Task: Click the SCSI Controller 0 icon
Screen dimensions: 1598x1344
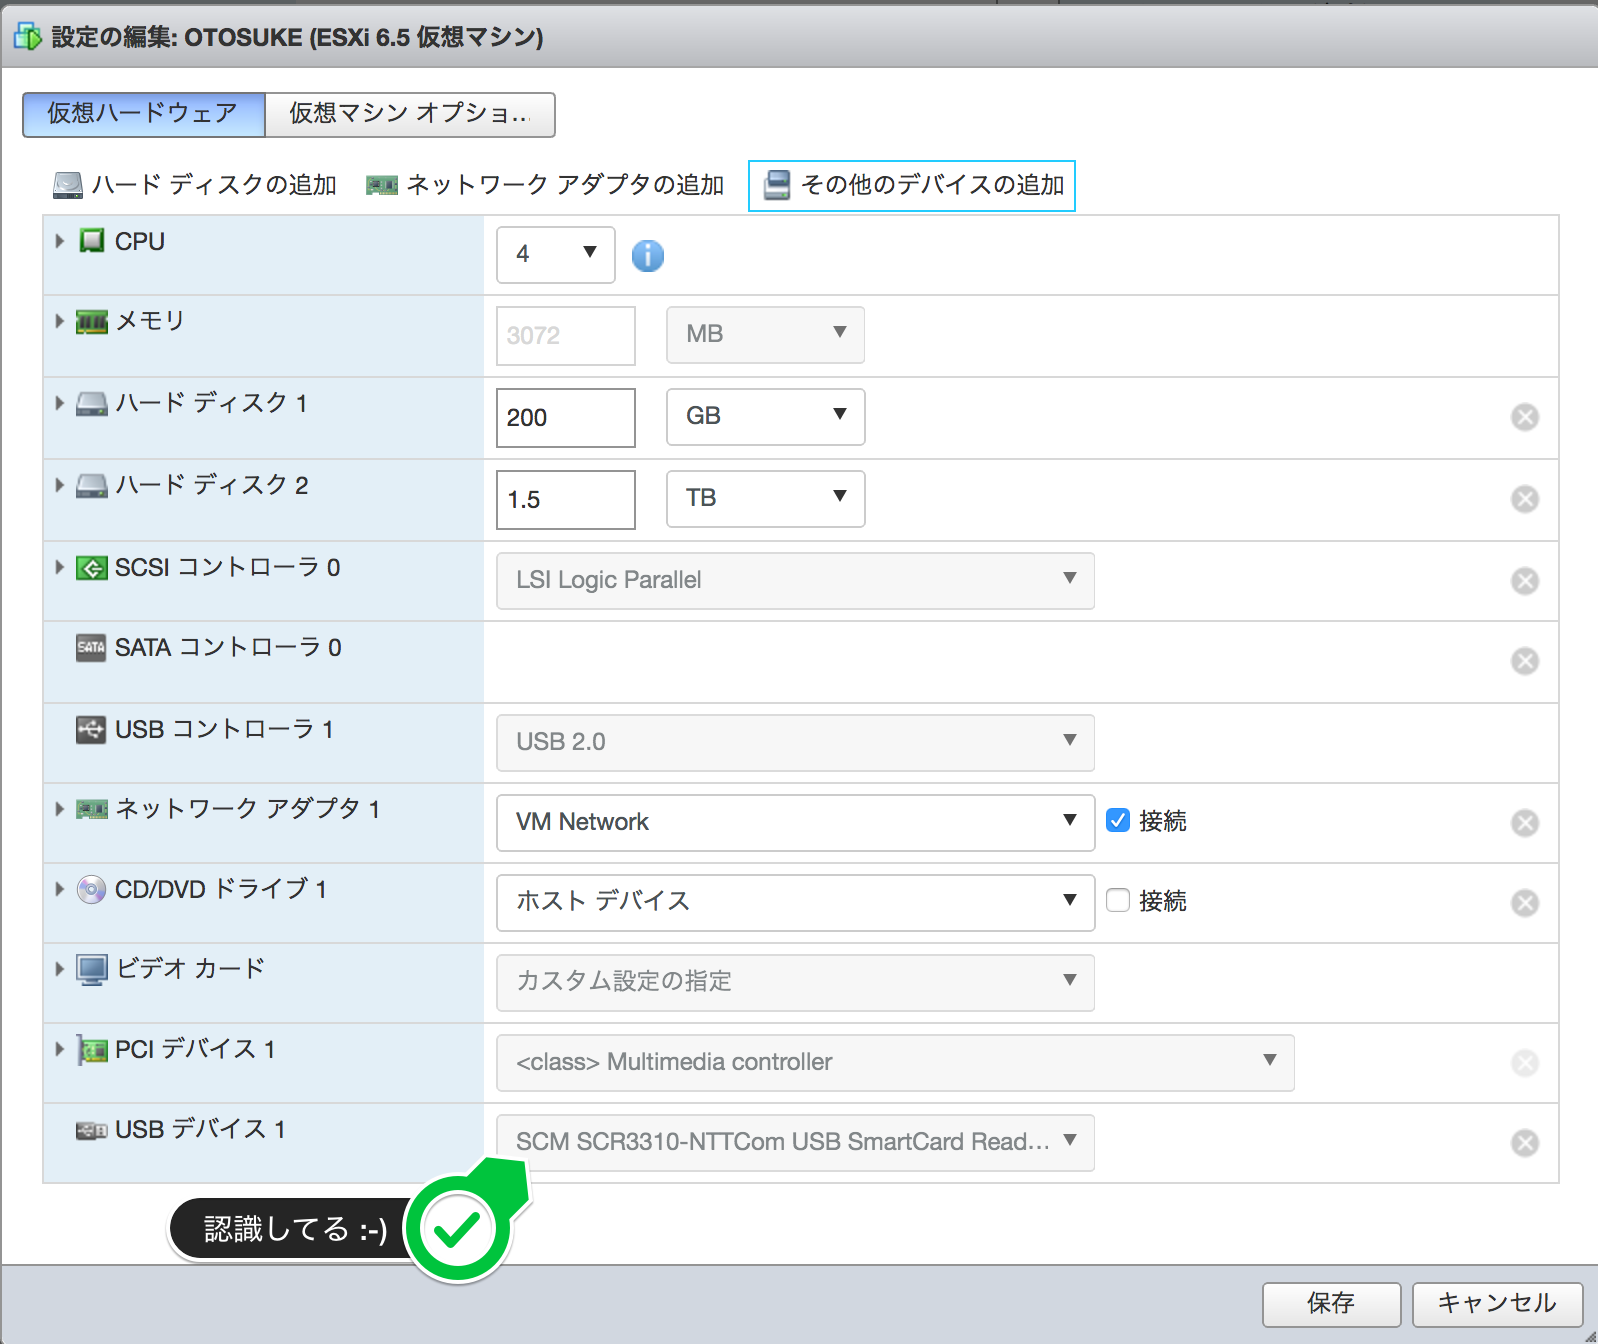Action: point(92,568)
